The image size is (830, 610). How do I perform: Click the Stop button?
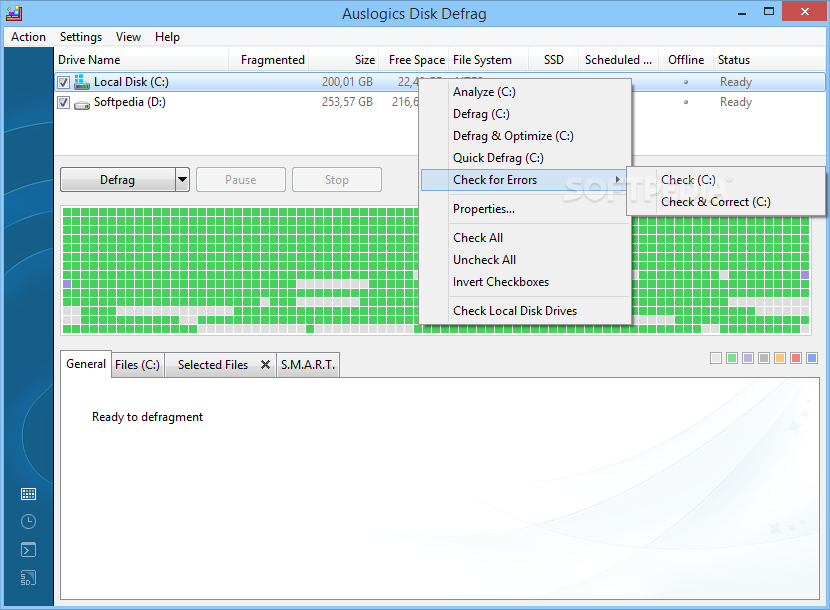(x=337, y=180)
